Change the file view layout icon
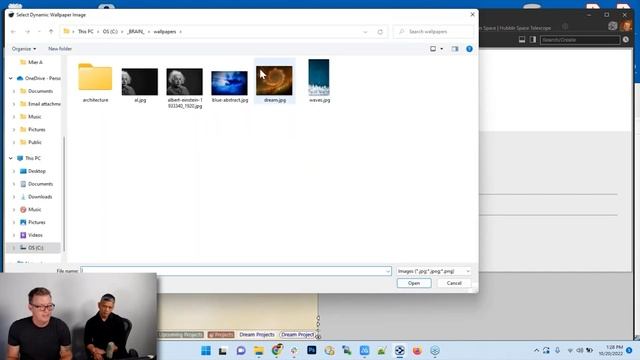 coord(433,49)
